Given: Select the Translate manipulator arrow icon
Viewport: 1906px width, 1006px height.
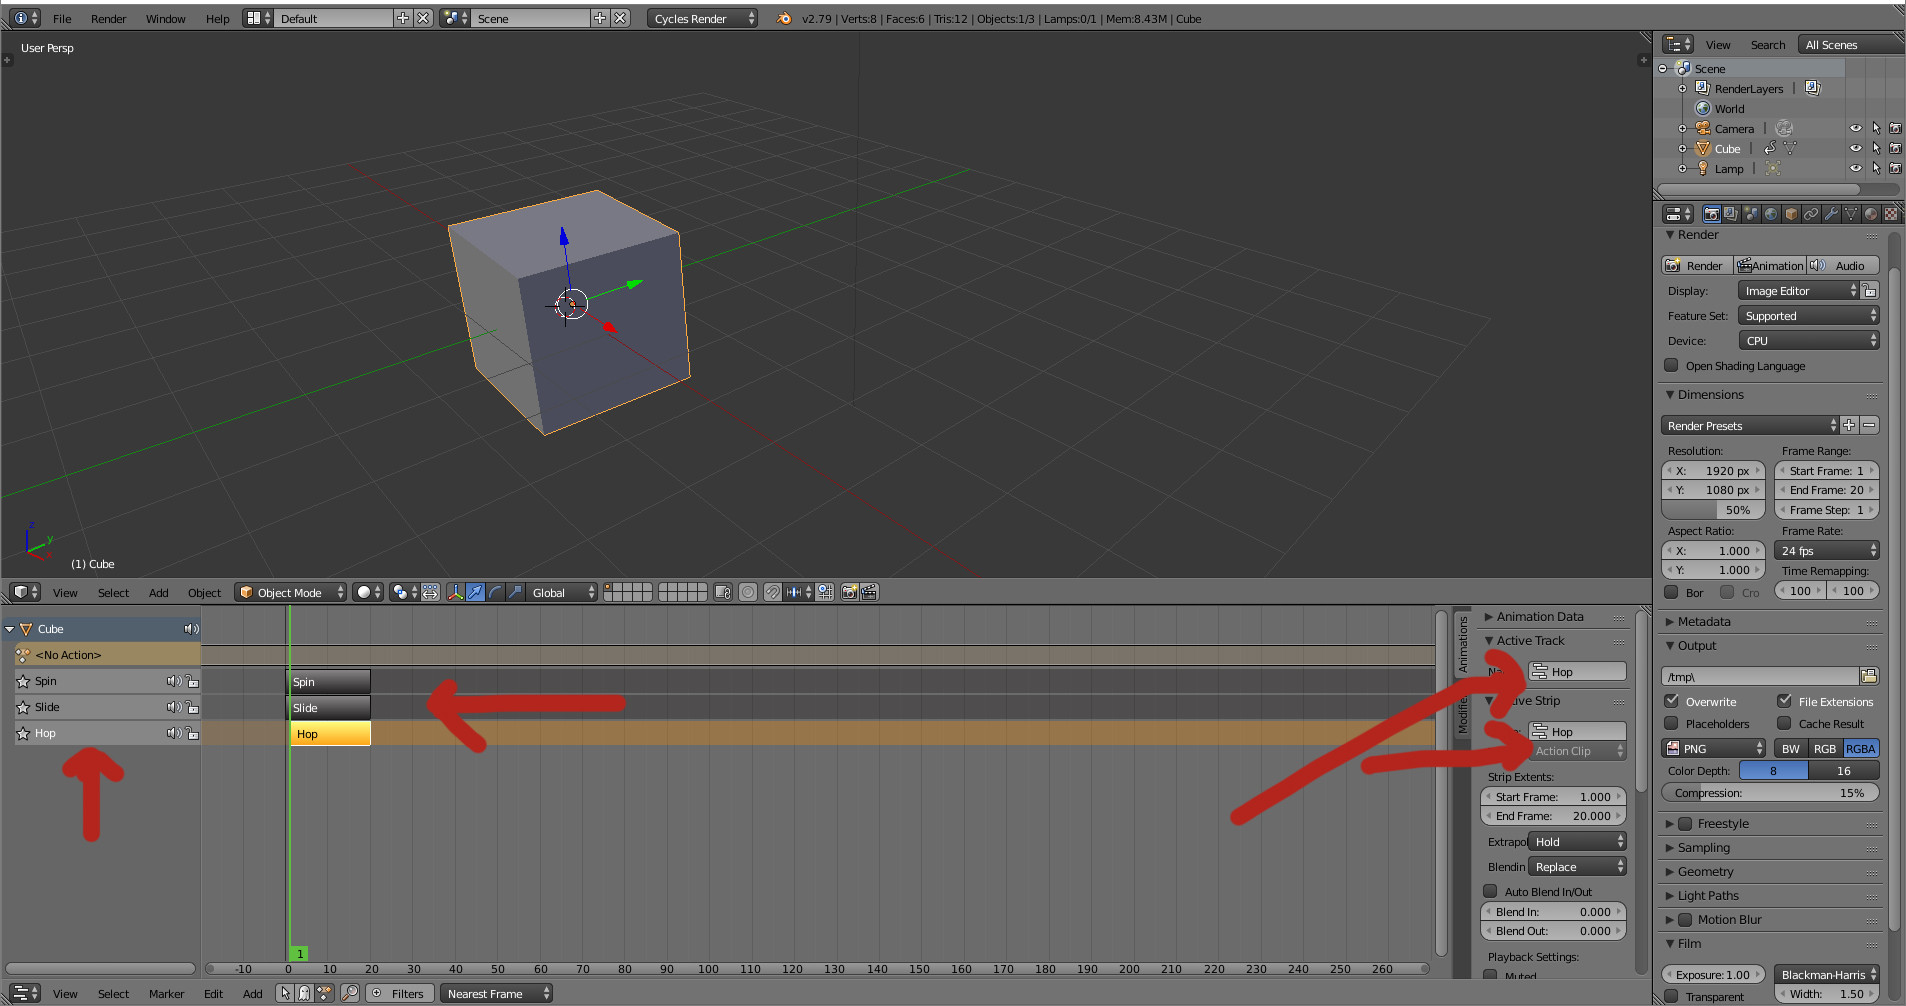Looking at the screenshot, I should pos(476,592).
